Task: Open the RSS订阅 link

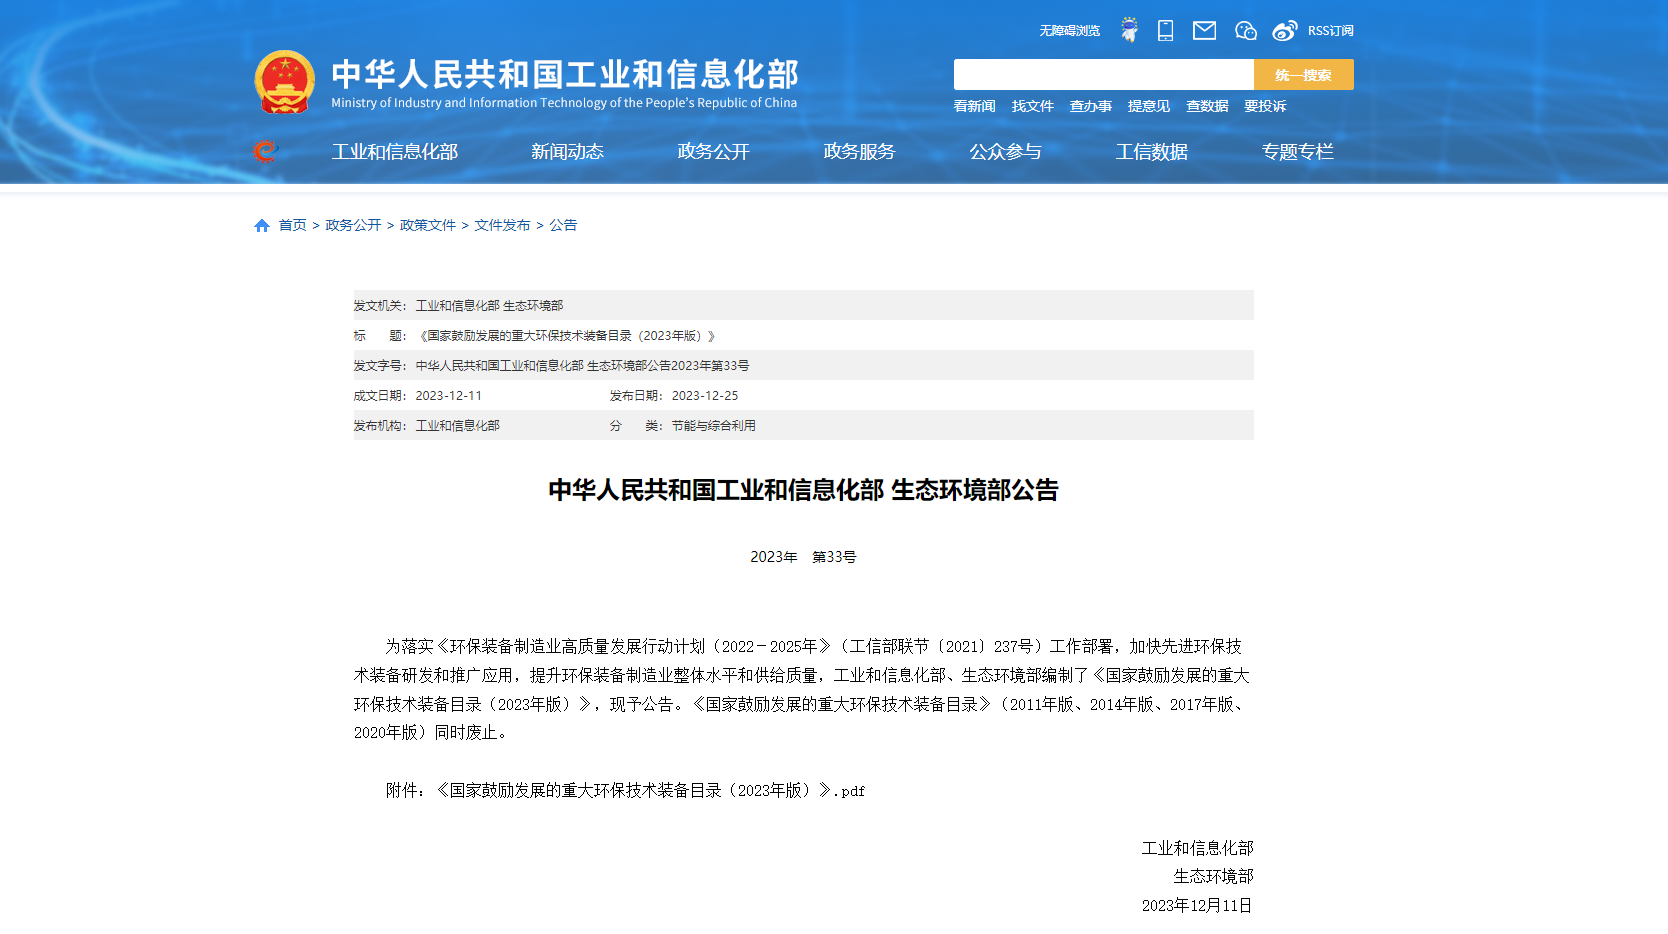Action: (x=1330, y=31)
